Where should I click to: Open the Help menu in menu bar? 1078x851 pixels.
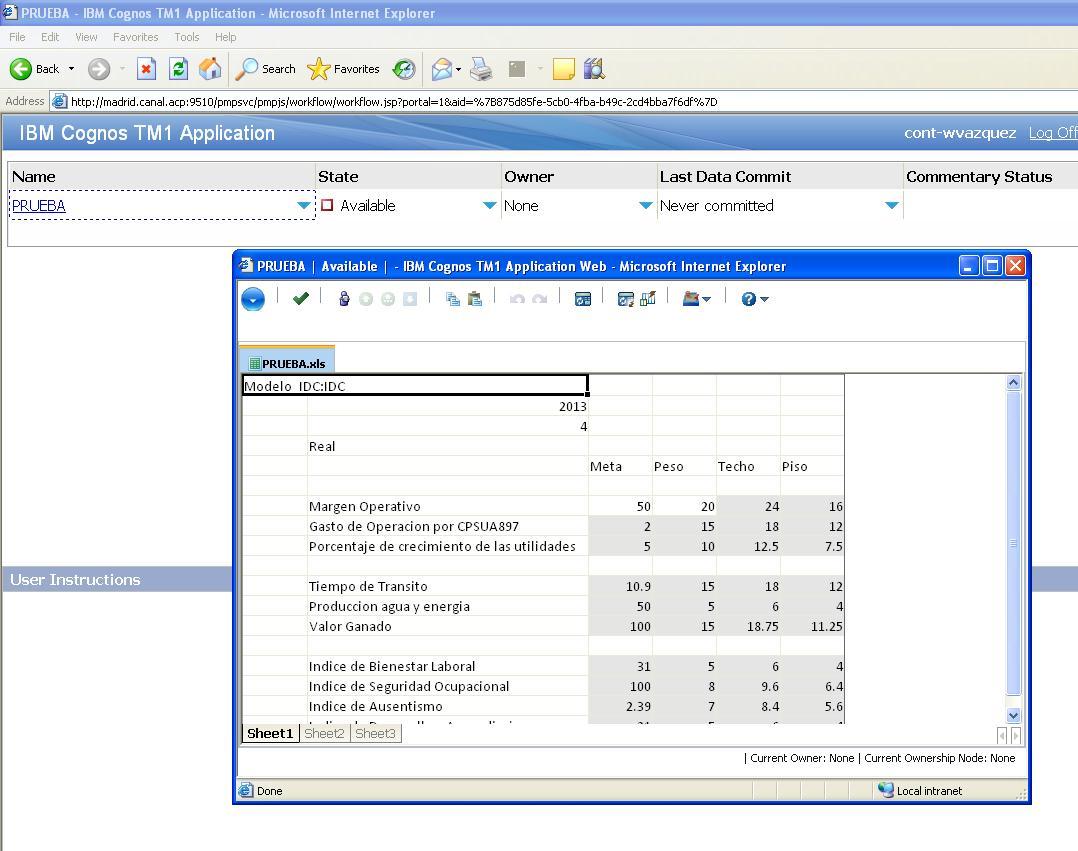[226, 37]
